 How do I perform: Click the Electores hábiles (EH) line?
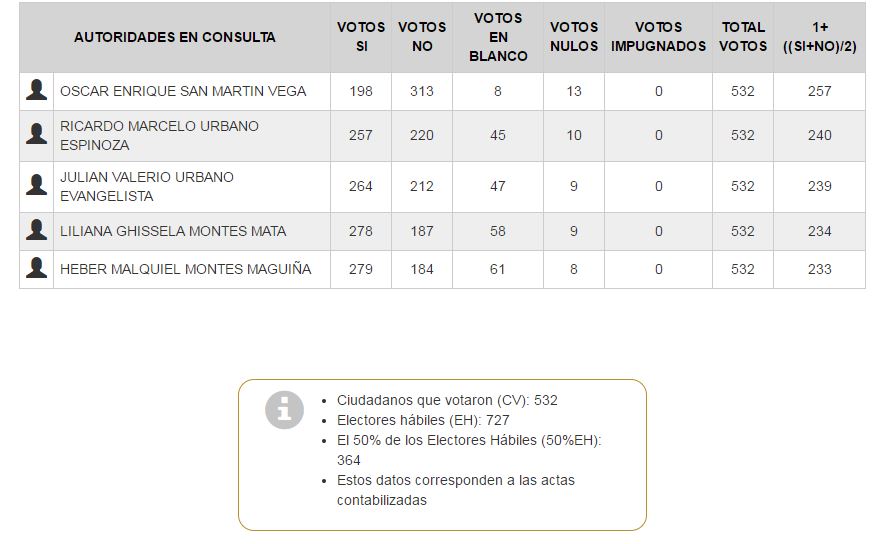pos(423,420)
